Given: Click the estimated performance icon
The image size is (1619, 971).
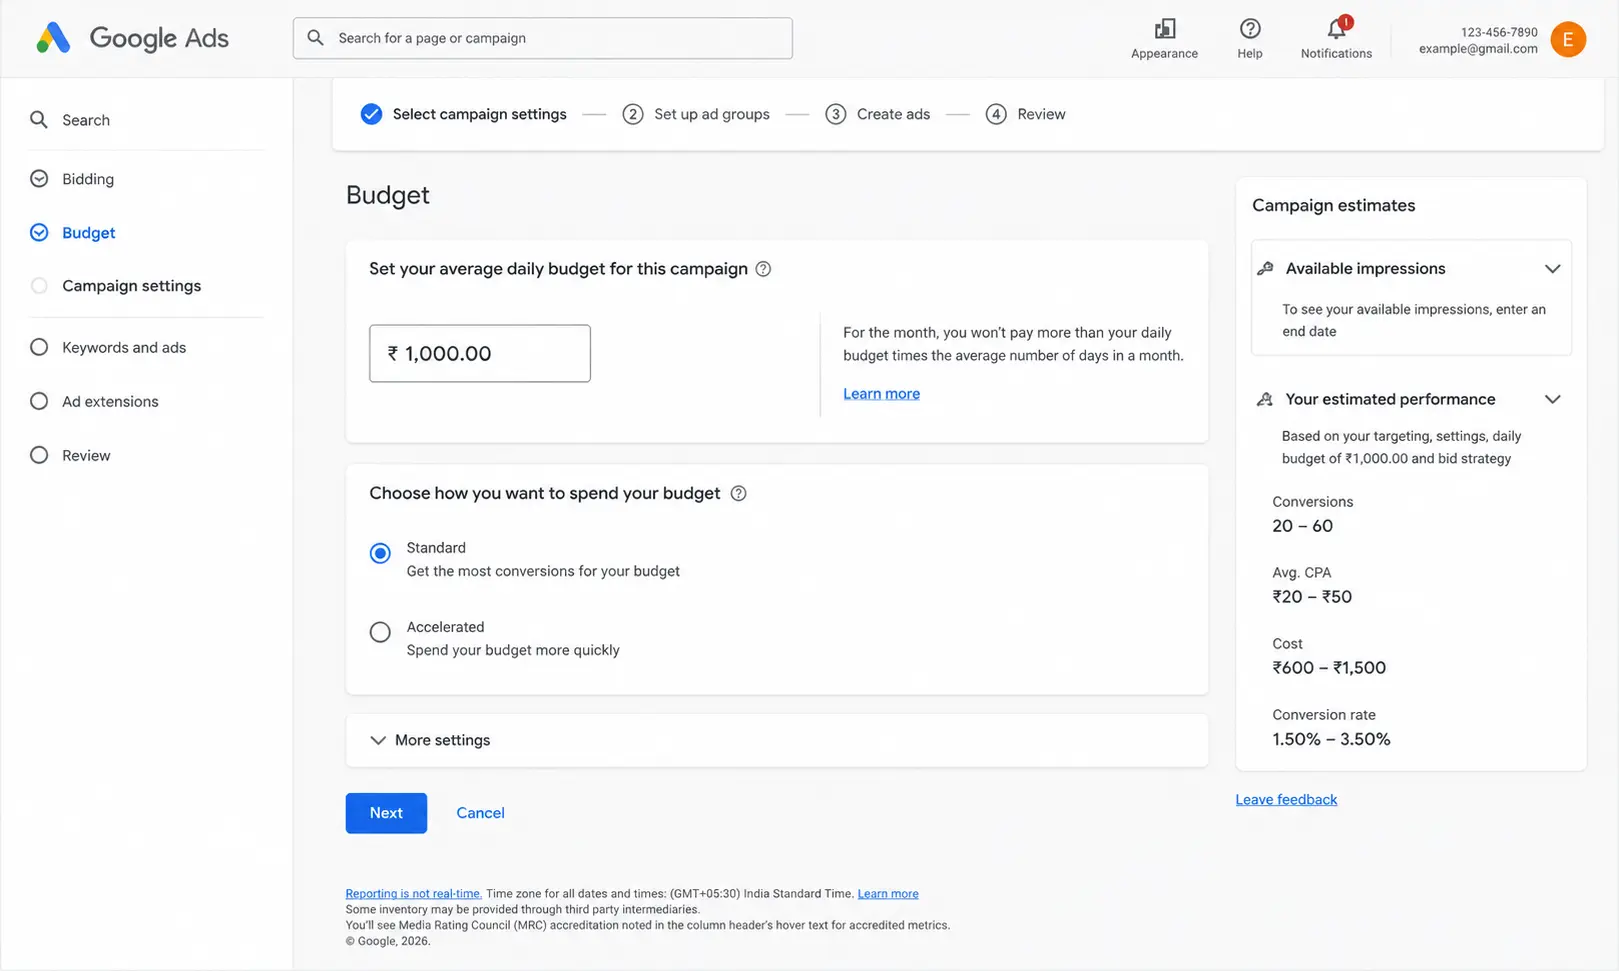Looking at the screenshot, I should coord(1265,399).
